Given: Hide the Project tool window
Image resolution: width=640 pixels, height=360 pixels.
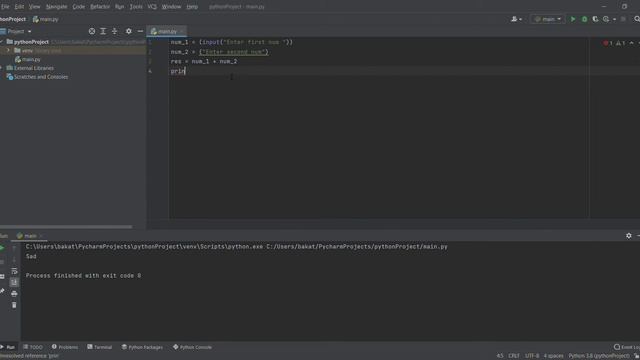Looking at the screenshot, I should pos(140,31).
